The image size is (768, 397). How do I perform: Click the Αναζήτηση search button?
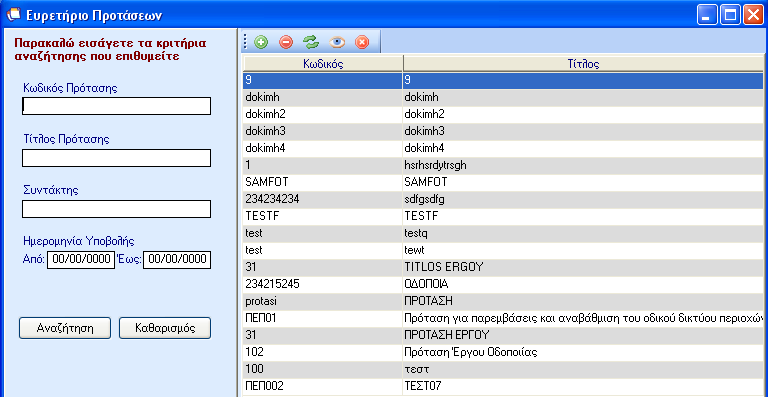[x=65, y=328]
